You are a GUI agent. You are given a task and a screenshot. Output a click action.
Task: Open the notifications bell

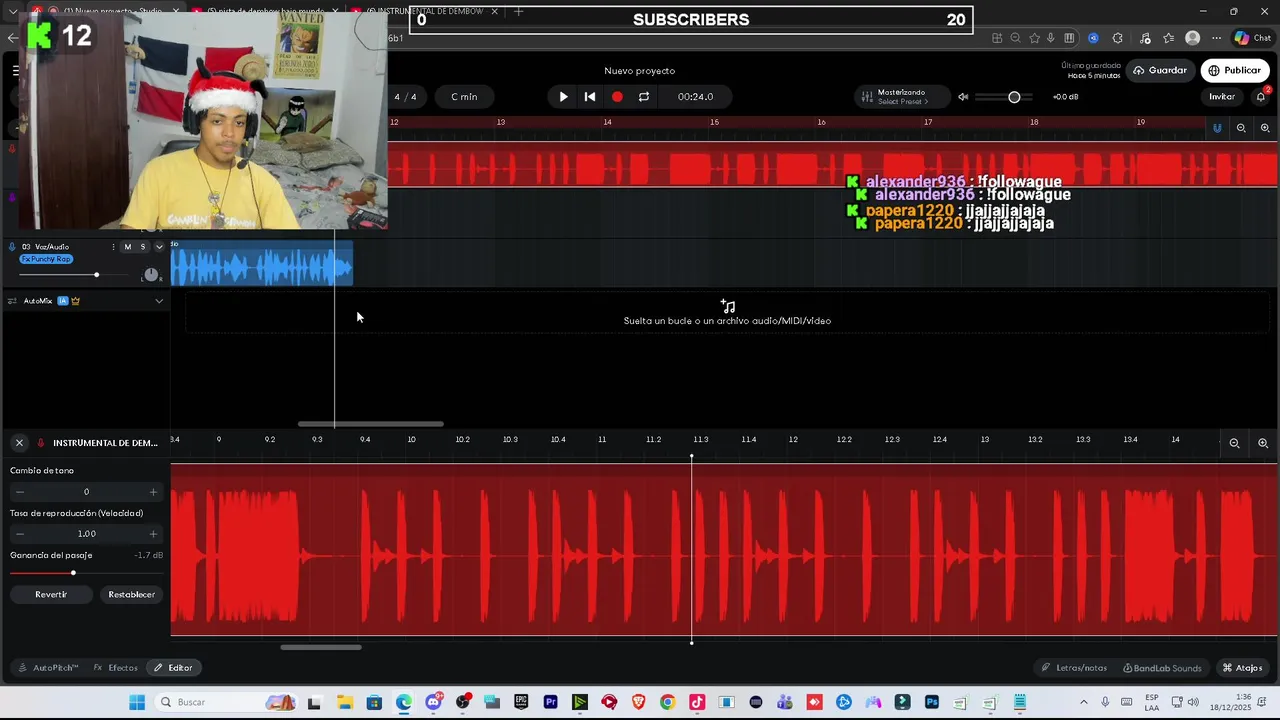1261,97
